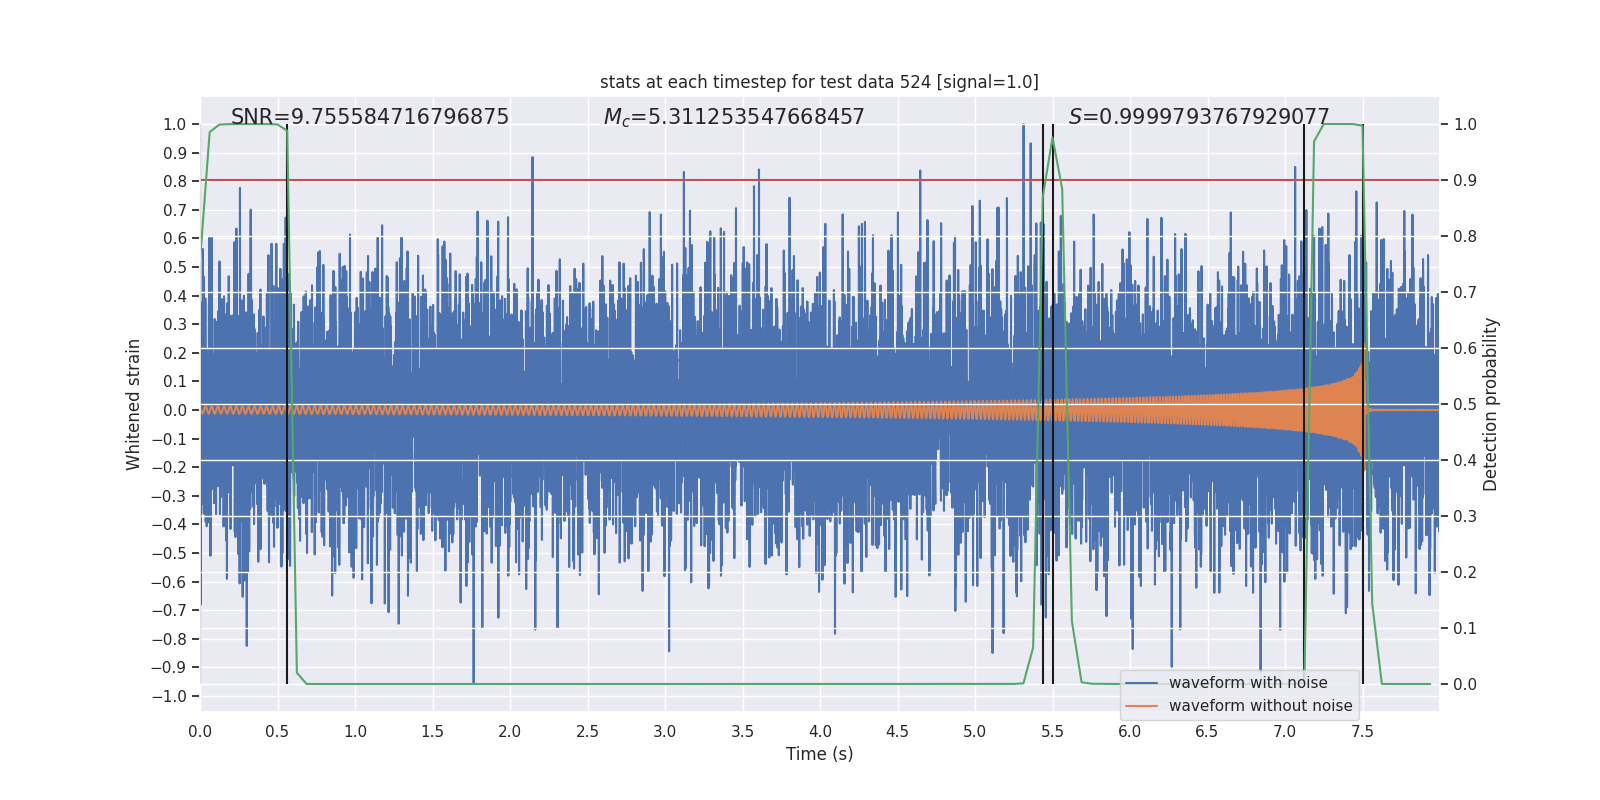The width and height of the screenshot is (1600, 800).
Task: Click the 0.5 tick on the time axis
Action: coord(277,731)
